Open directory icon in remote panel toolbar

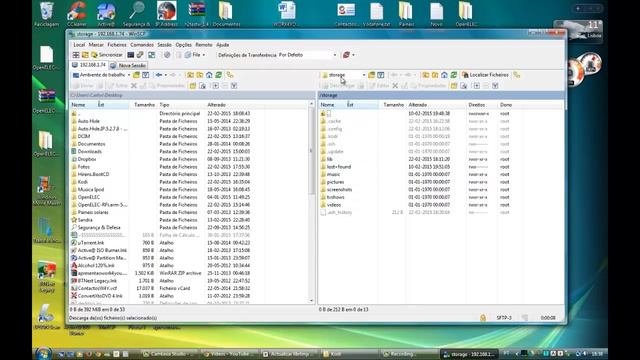(x=371, y=75)
